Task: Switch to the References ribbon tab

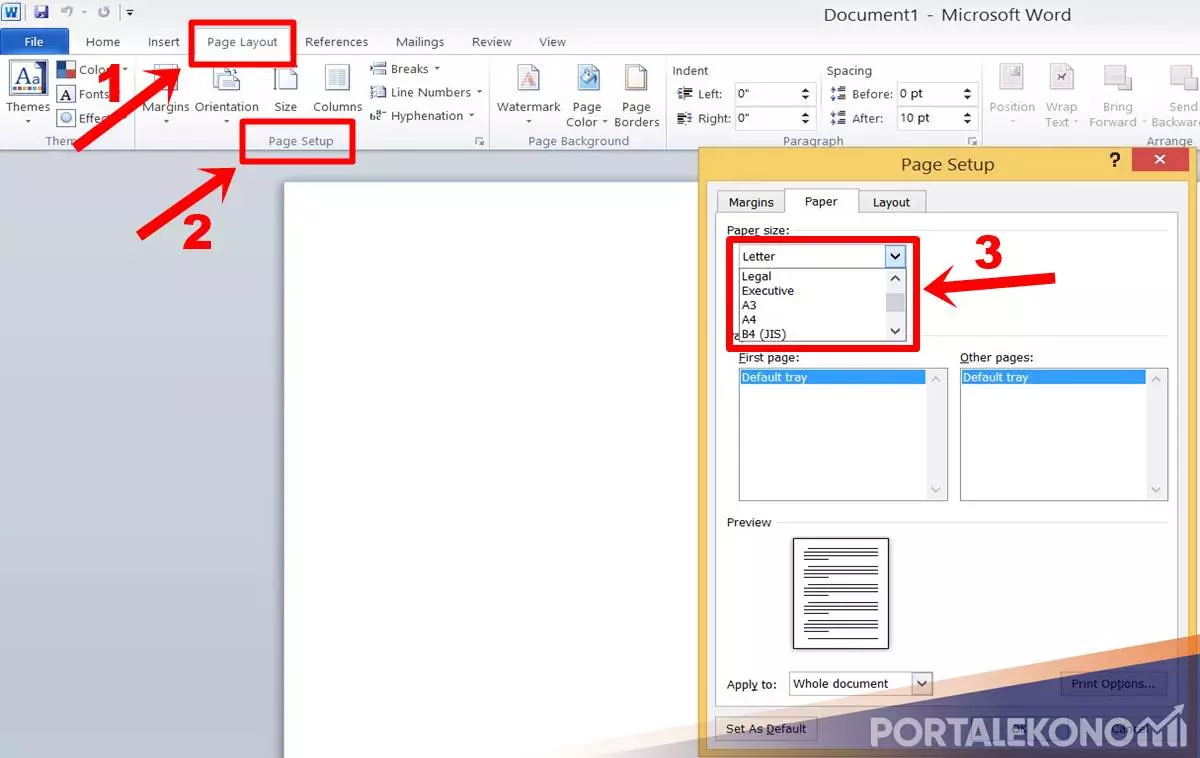Action: click(337, 42)
